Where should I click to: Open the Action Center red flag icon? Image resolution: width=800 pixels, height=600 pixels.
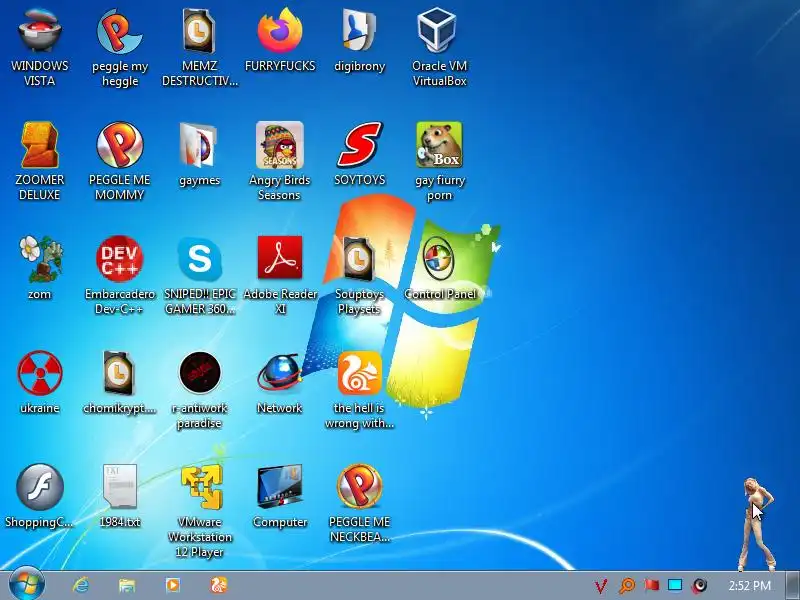pos(651,585)
